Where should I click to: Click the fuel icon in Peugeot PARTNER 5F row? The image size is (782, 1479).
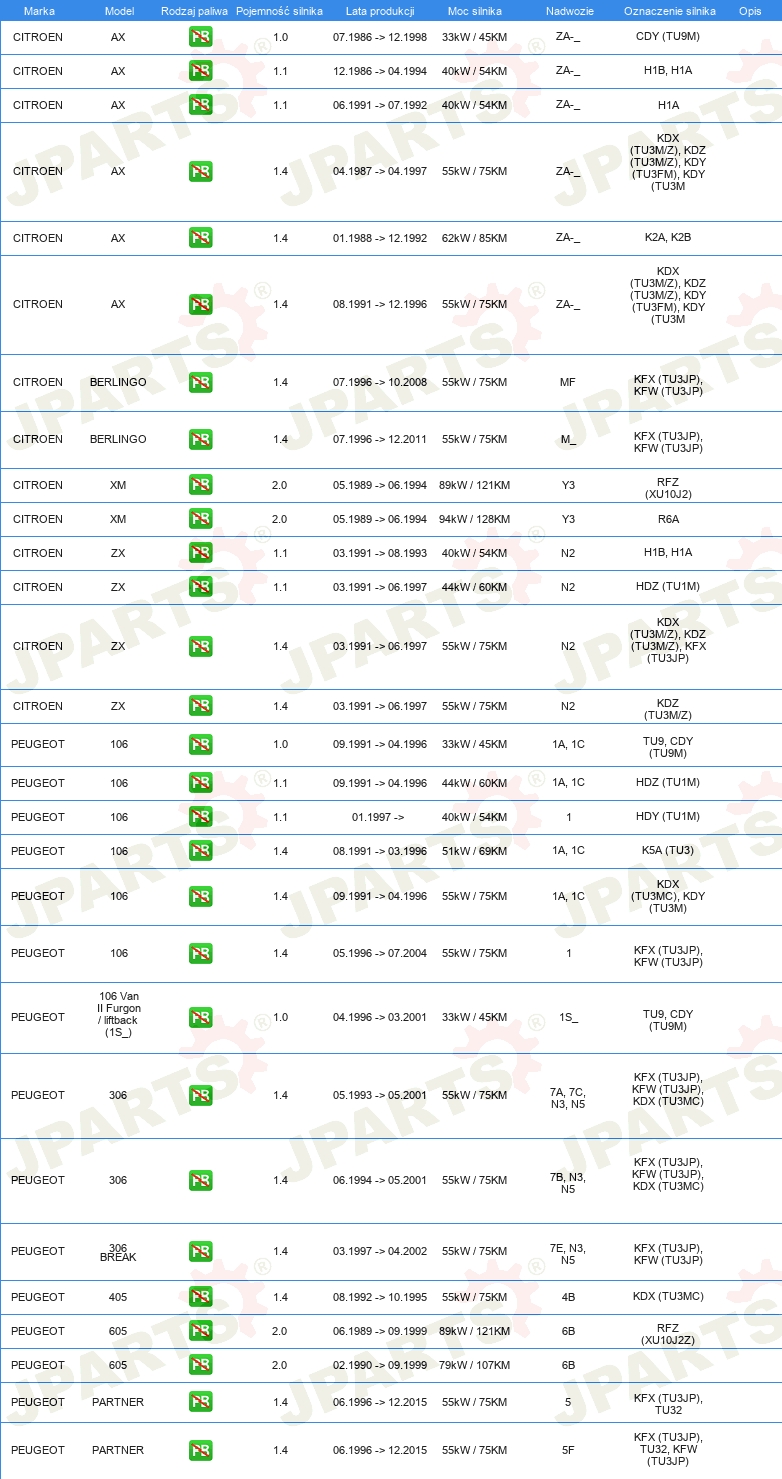[x=200, y=1451]
